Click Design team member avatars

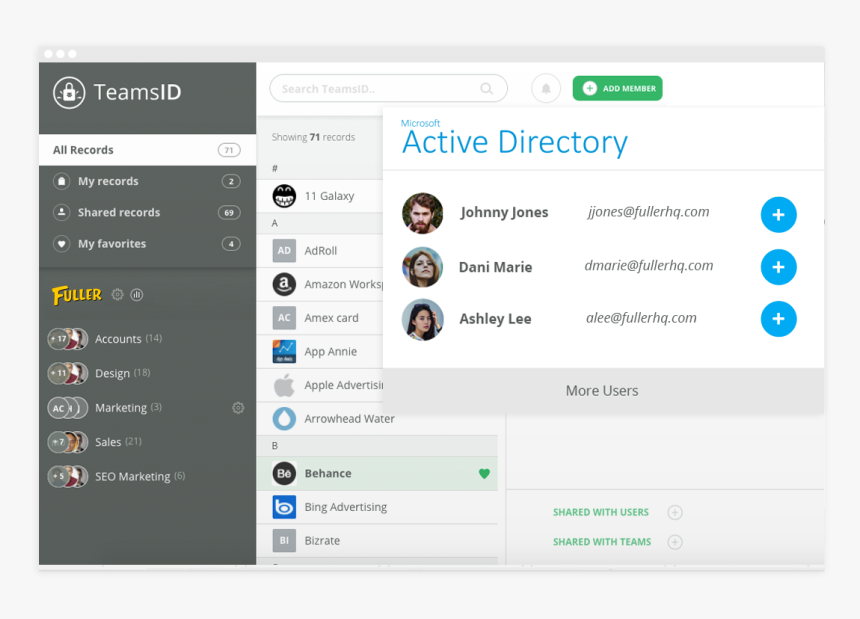[x=68, y=373]
